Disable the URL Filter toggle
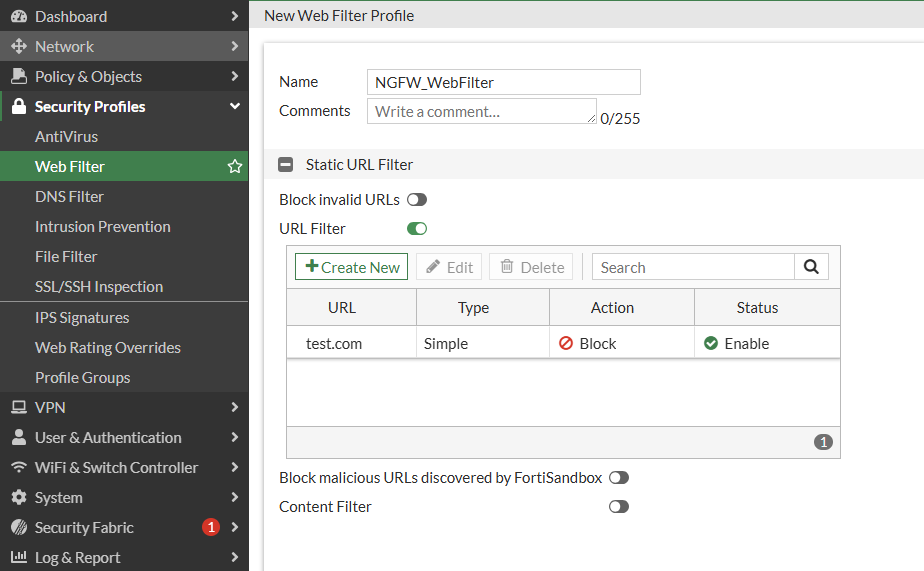The width and height of the screenshot is (924, 571). click(x=417, y=229)
